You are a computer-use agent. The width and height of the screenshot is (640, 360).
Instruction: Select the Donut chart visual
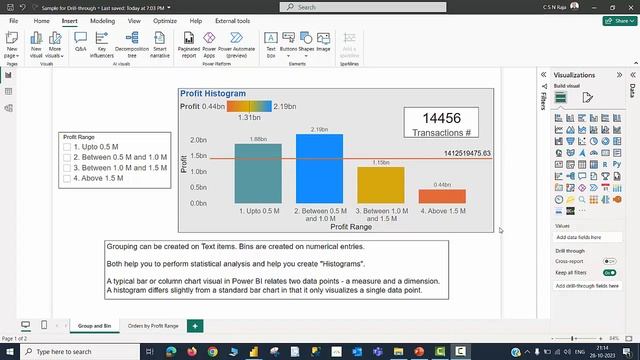tap(605, 141)
